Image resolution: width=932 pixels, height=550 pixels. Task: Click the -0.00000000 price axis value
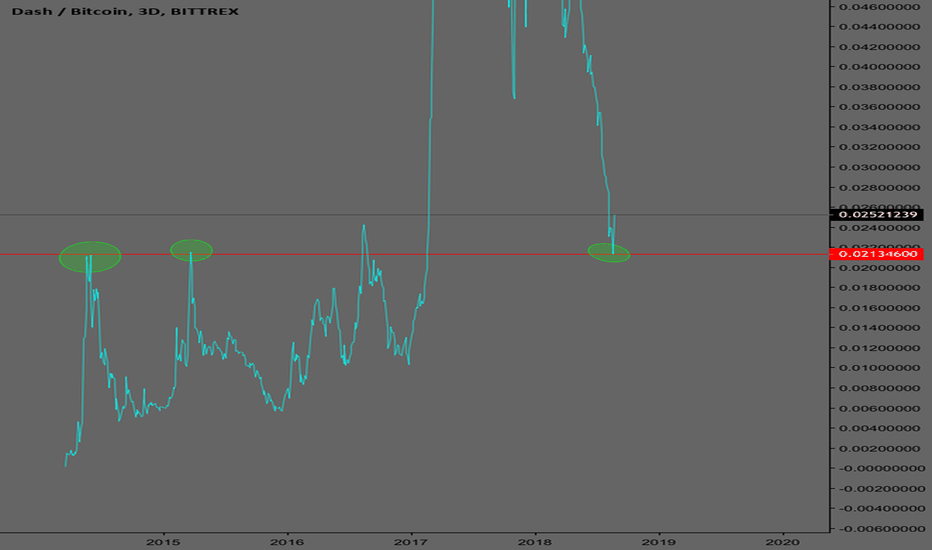click(881, 469)
